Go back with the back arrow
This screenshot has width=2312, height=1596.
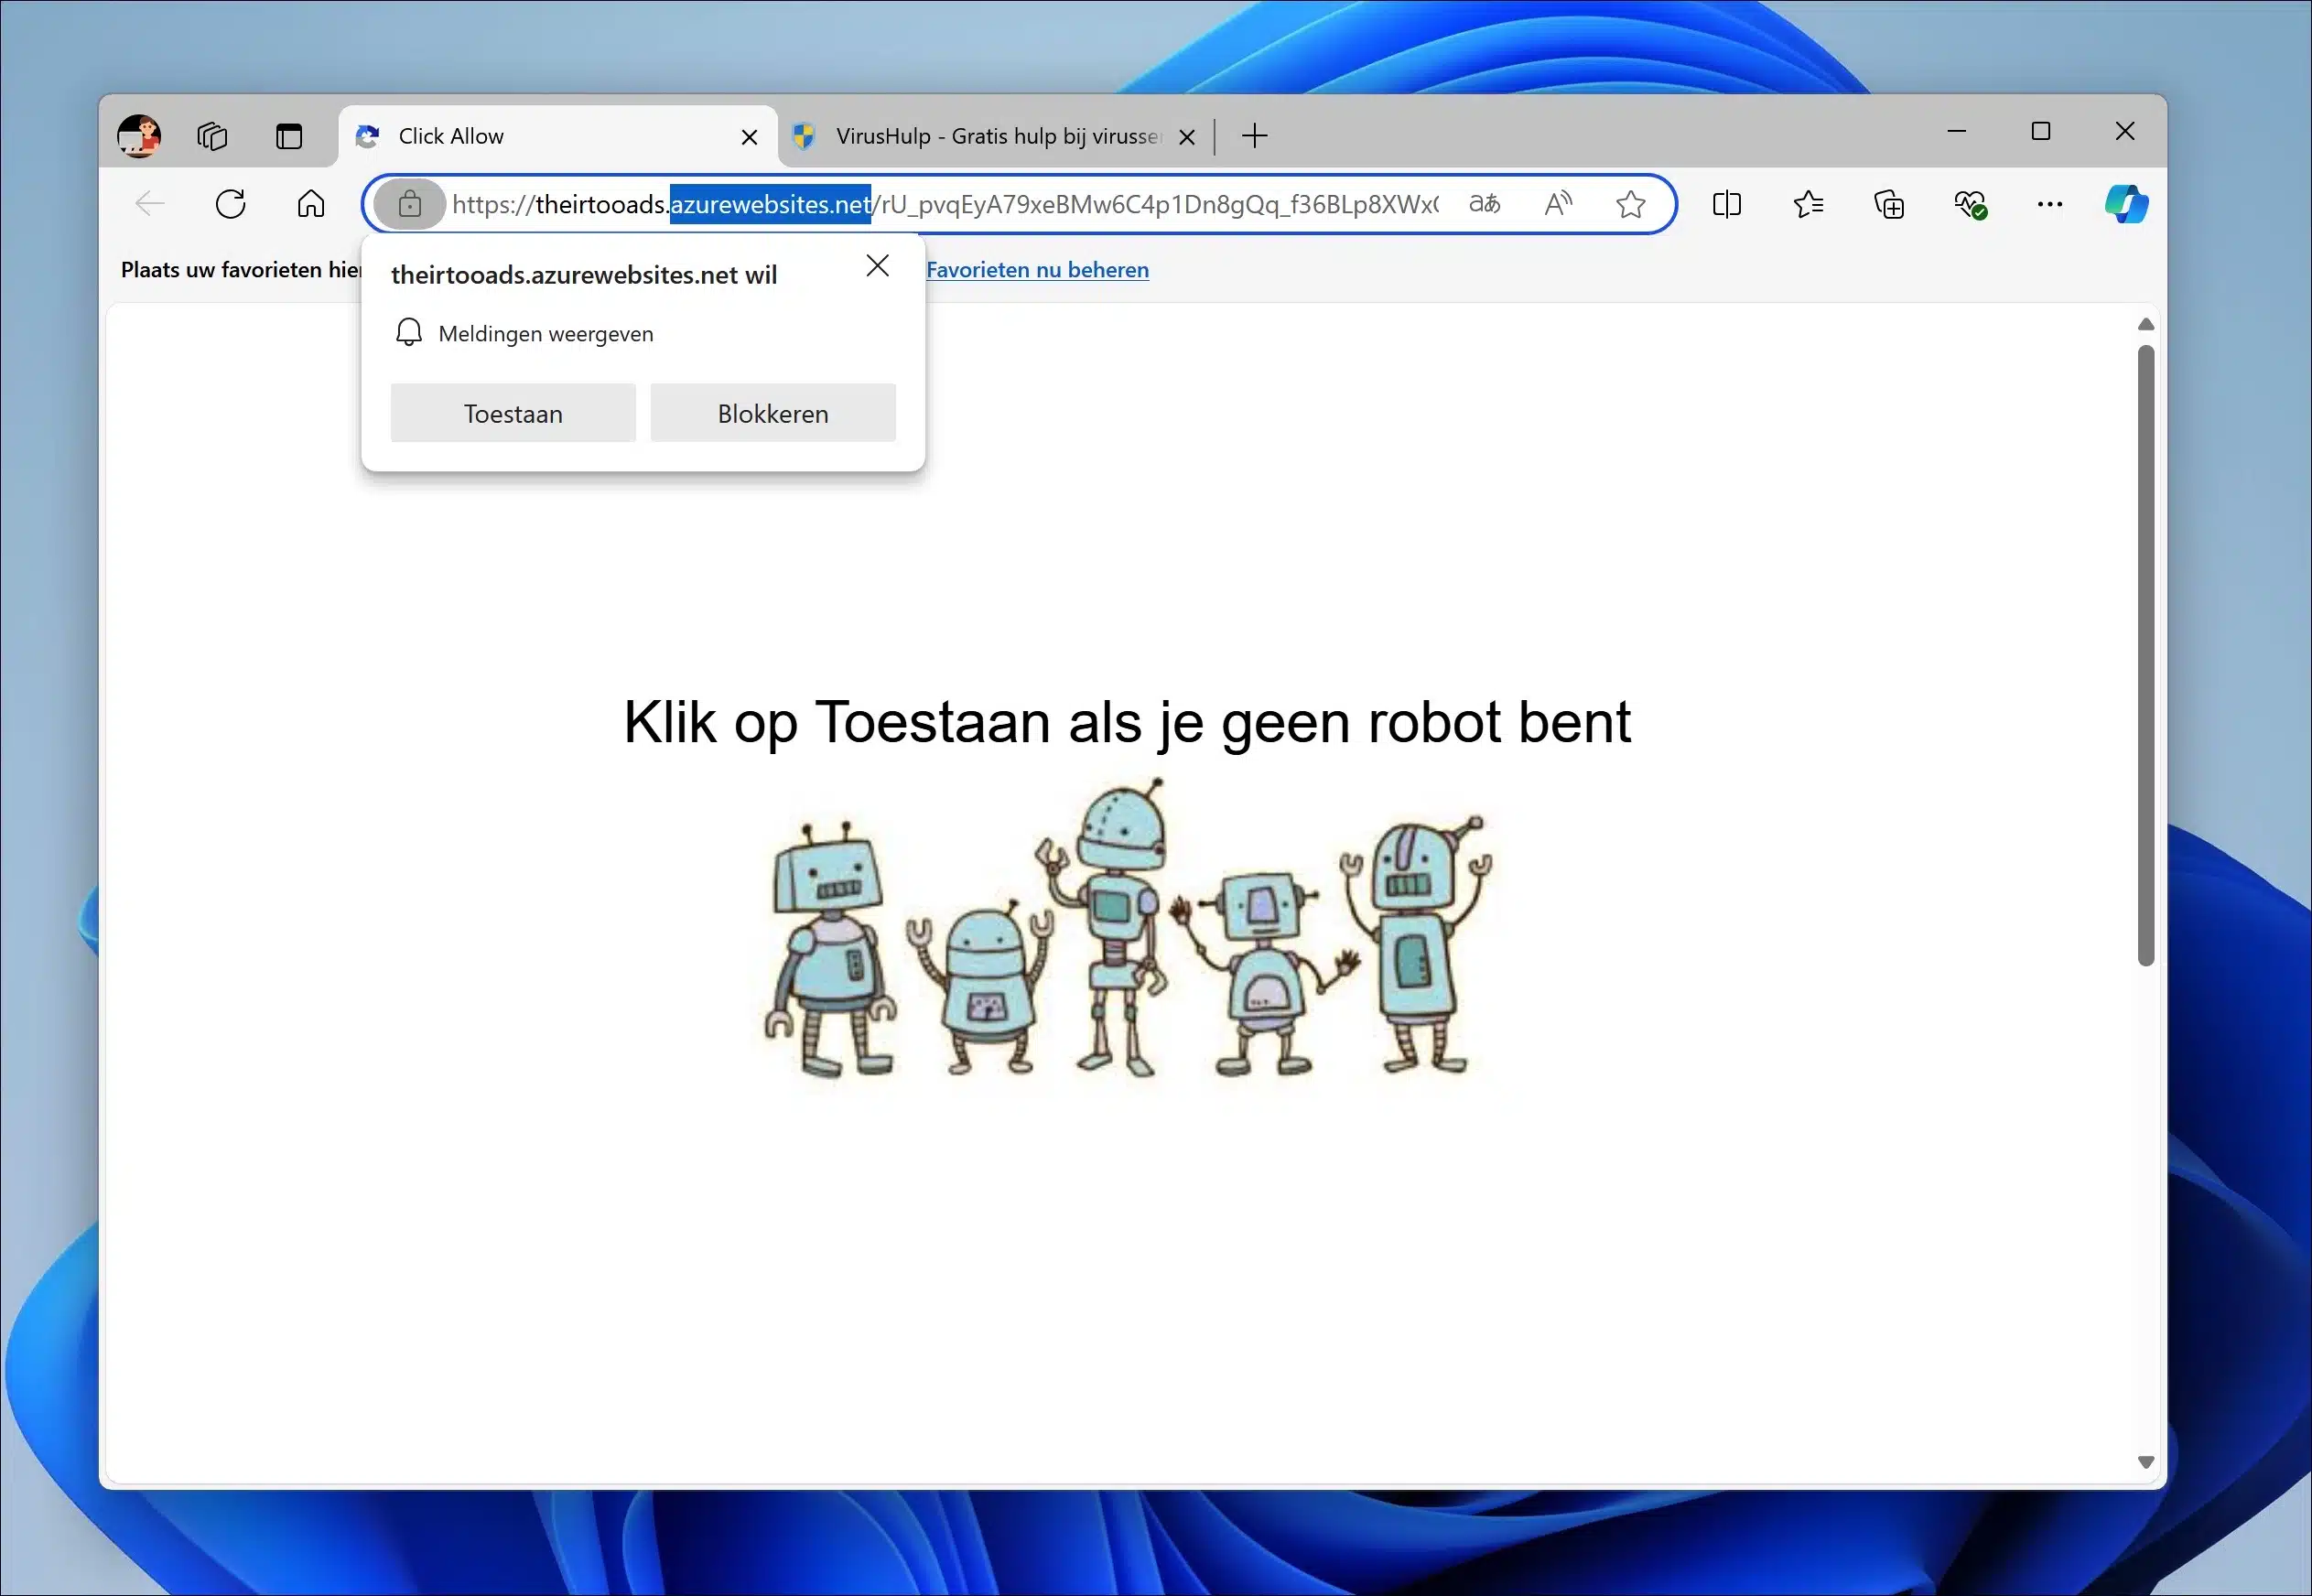click(x=150, y=204)
